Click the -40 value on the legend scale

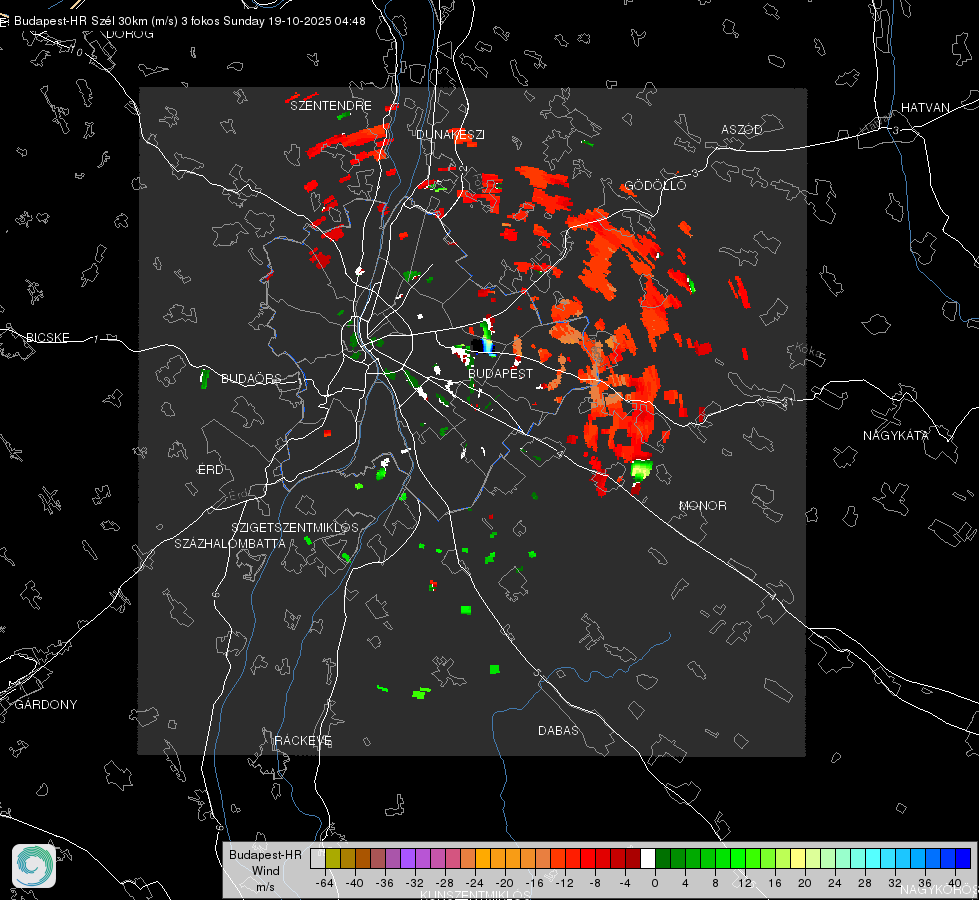click(355, 883)
